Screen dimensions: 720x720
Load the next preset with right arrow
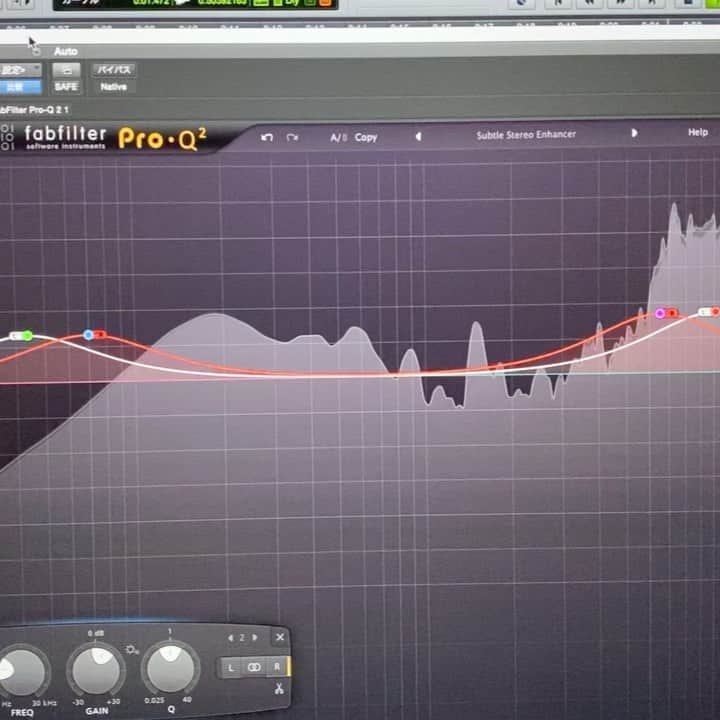634,133
